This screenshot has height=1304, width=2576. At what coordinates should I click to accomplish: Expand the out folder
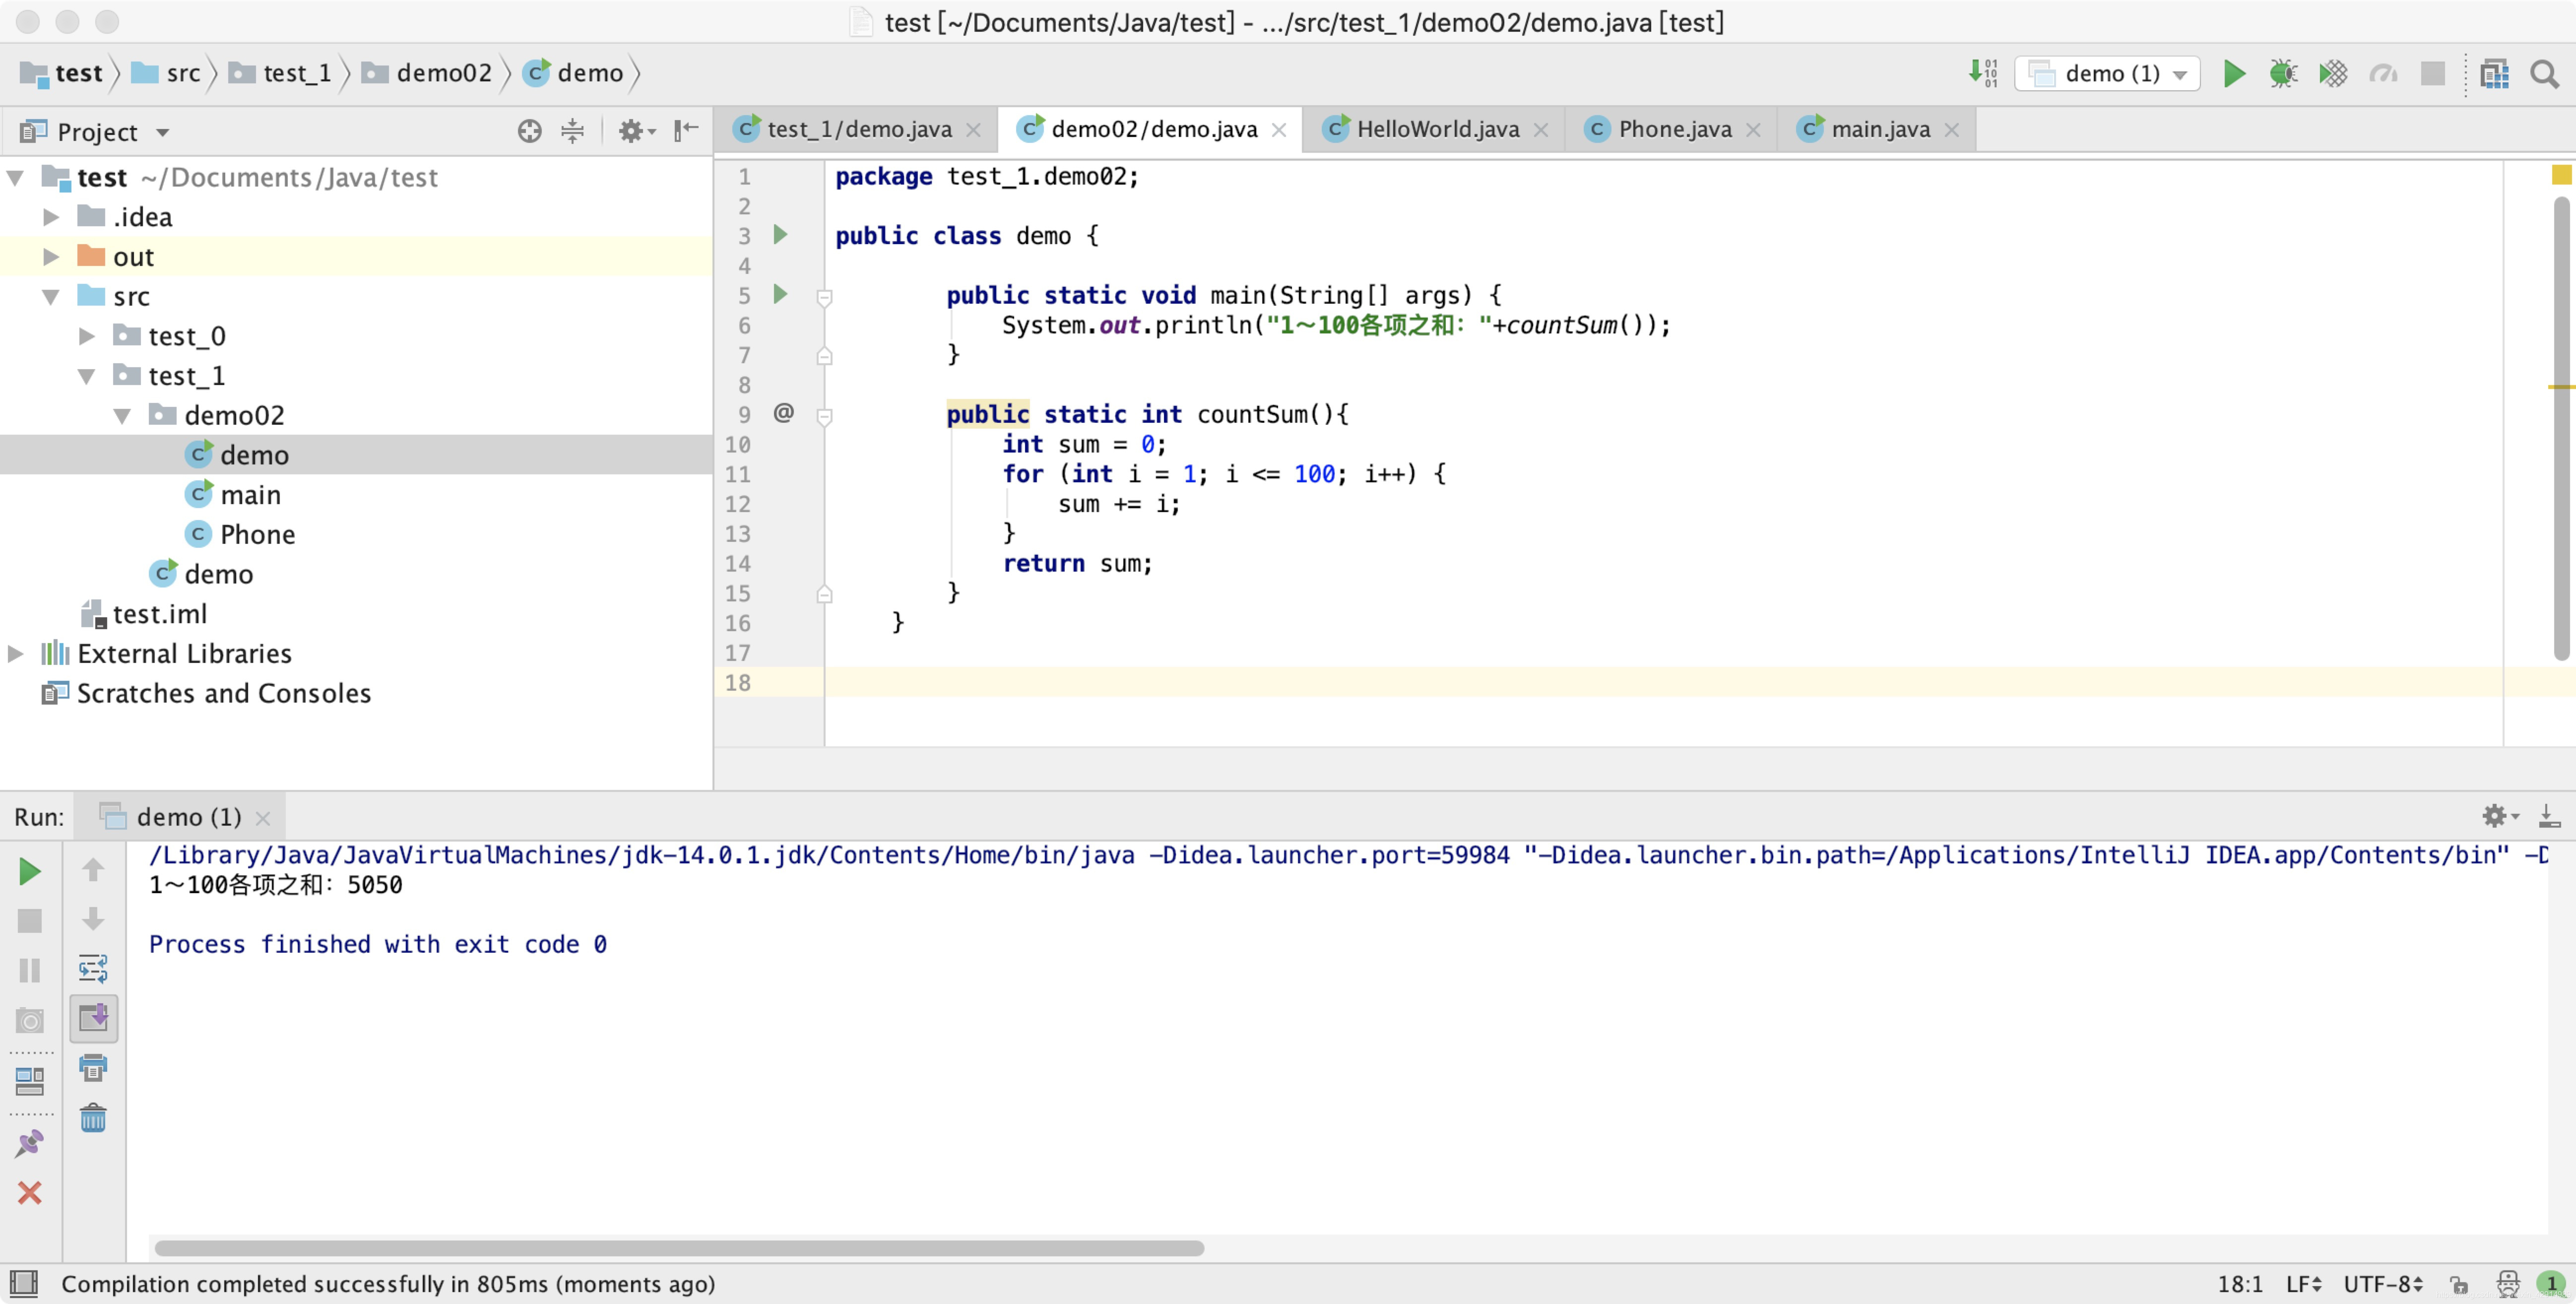click(51, 257)
